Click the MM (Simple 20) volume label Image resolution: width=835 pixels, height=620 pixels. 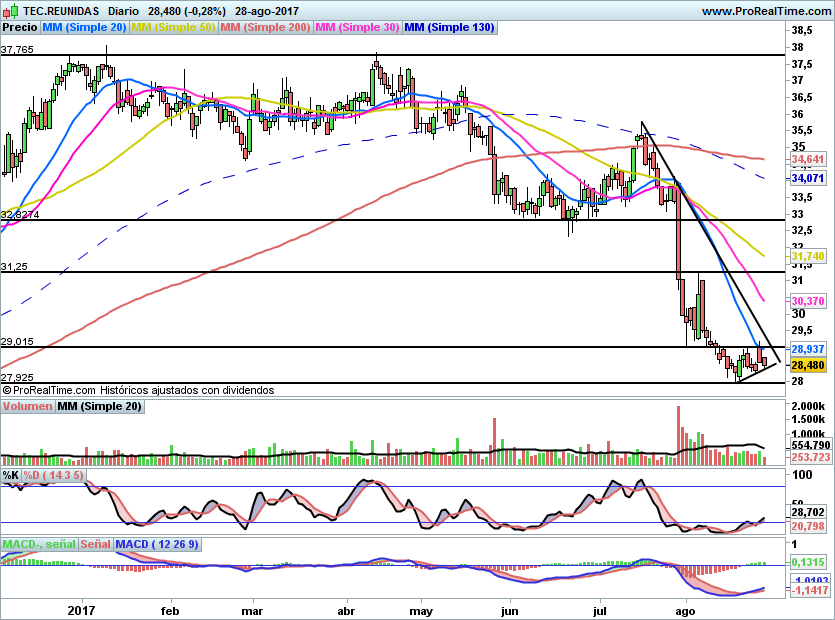click(99, 407)
